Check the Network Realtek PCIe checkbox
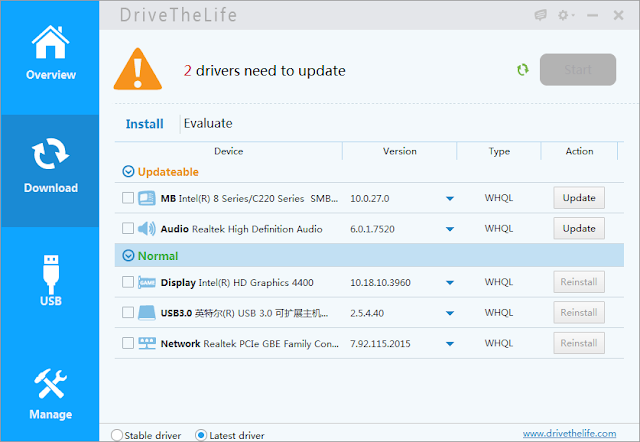Screen dimensions: 640x442 coord(128,343)
